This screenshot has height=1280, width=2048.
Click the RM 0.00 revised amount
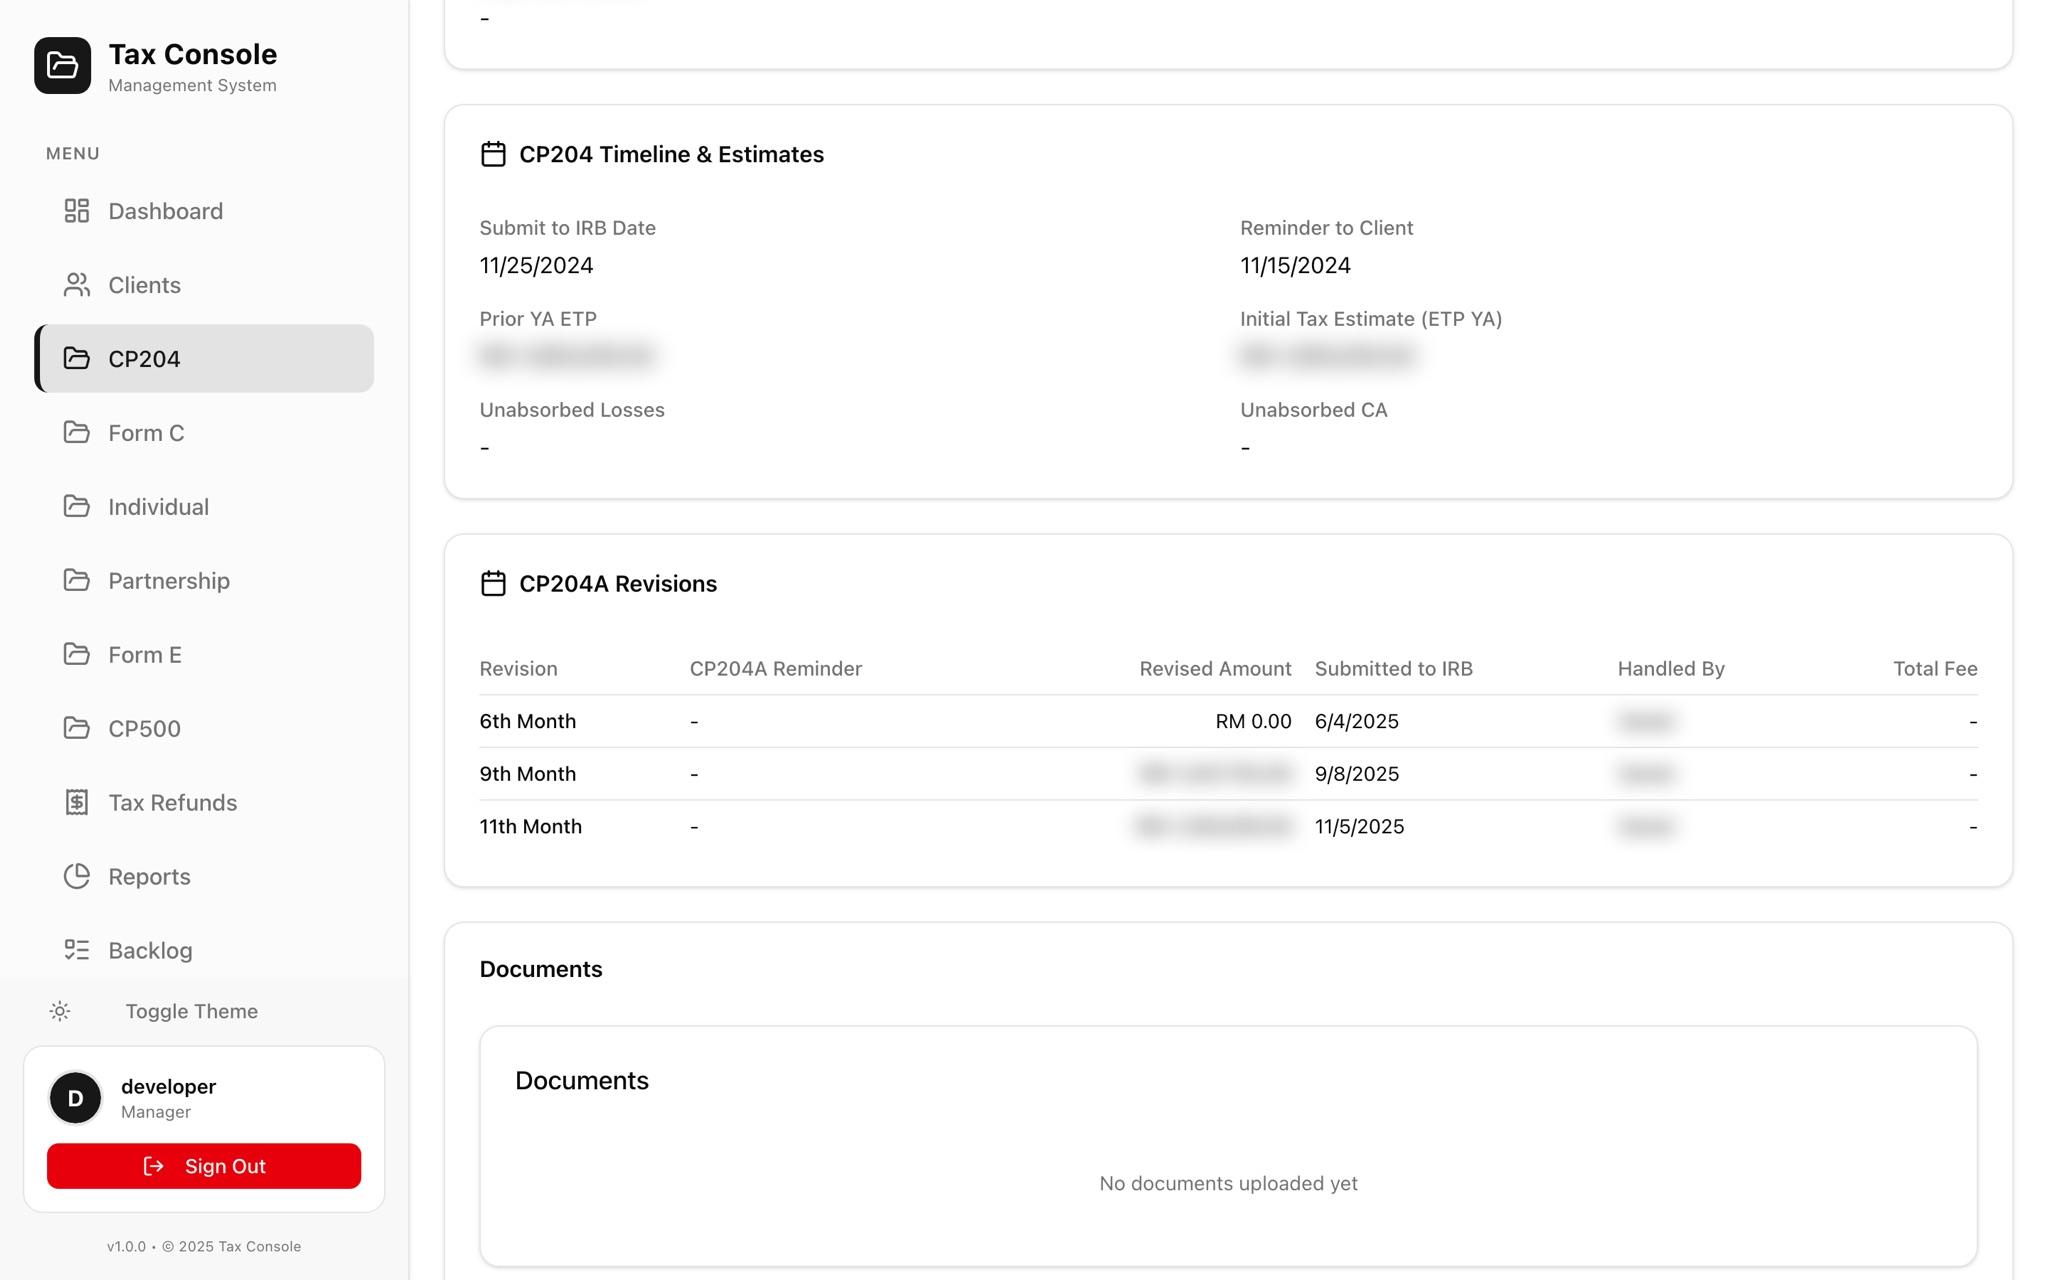point(1253,721)
